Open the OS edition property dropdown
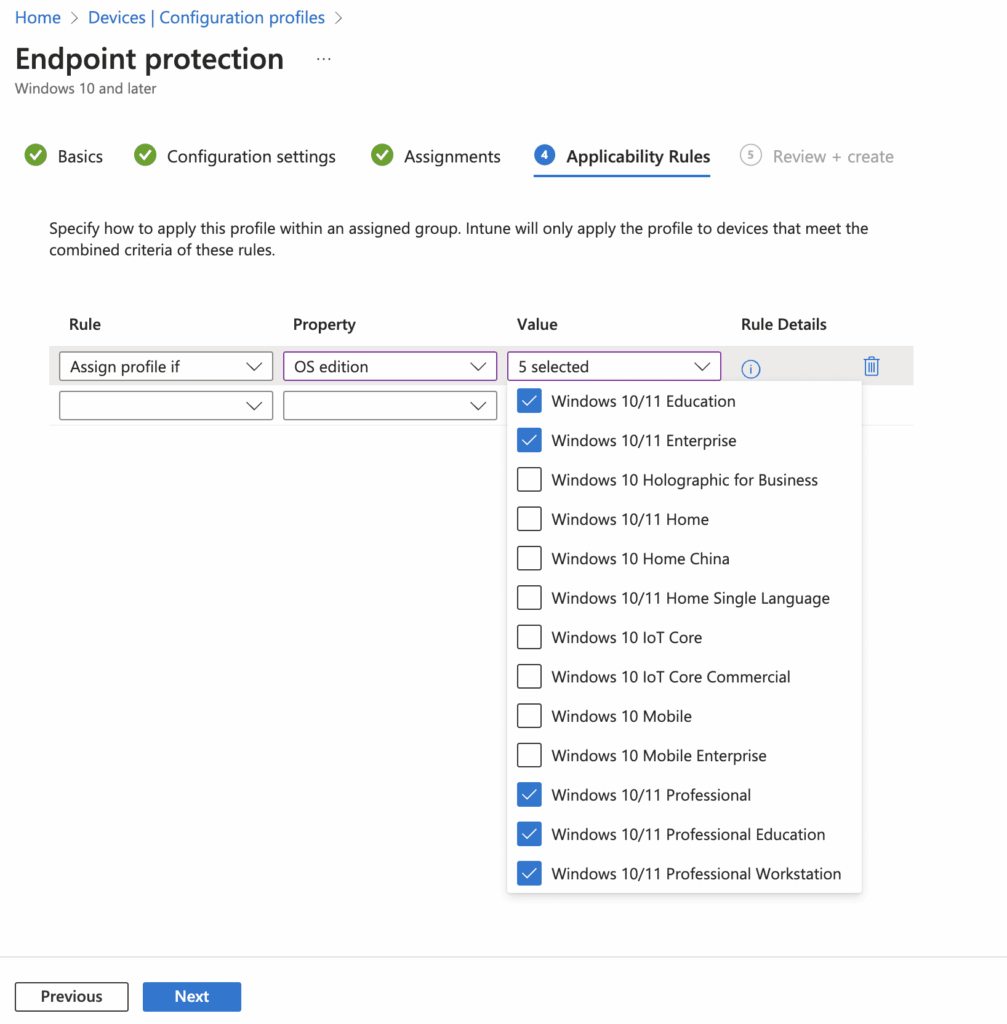 [389, 366]
